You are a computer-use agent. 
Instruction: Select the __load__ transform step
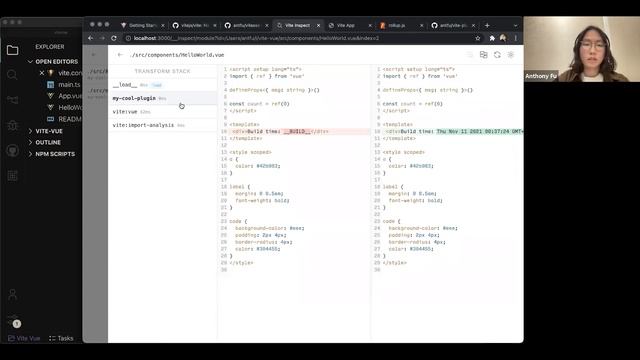(162, 85)
